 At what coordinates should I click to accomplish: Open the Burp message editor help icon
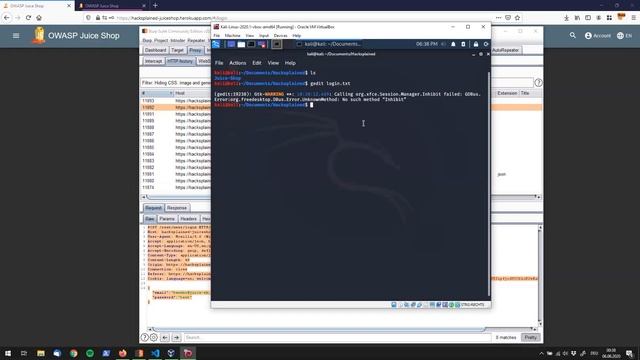point(144,338)
